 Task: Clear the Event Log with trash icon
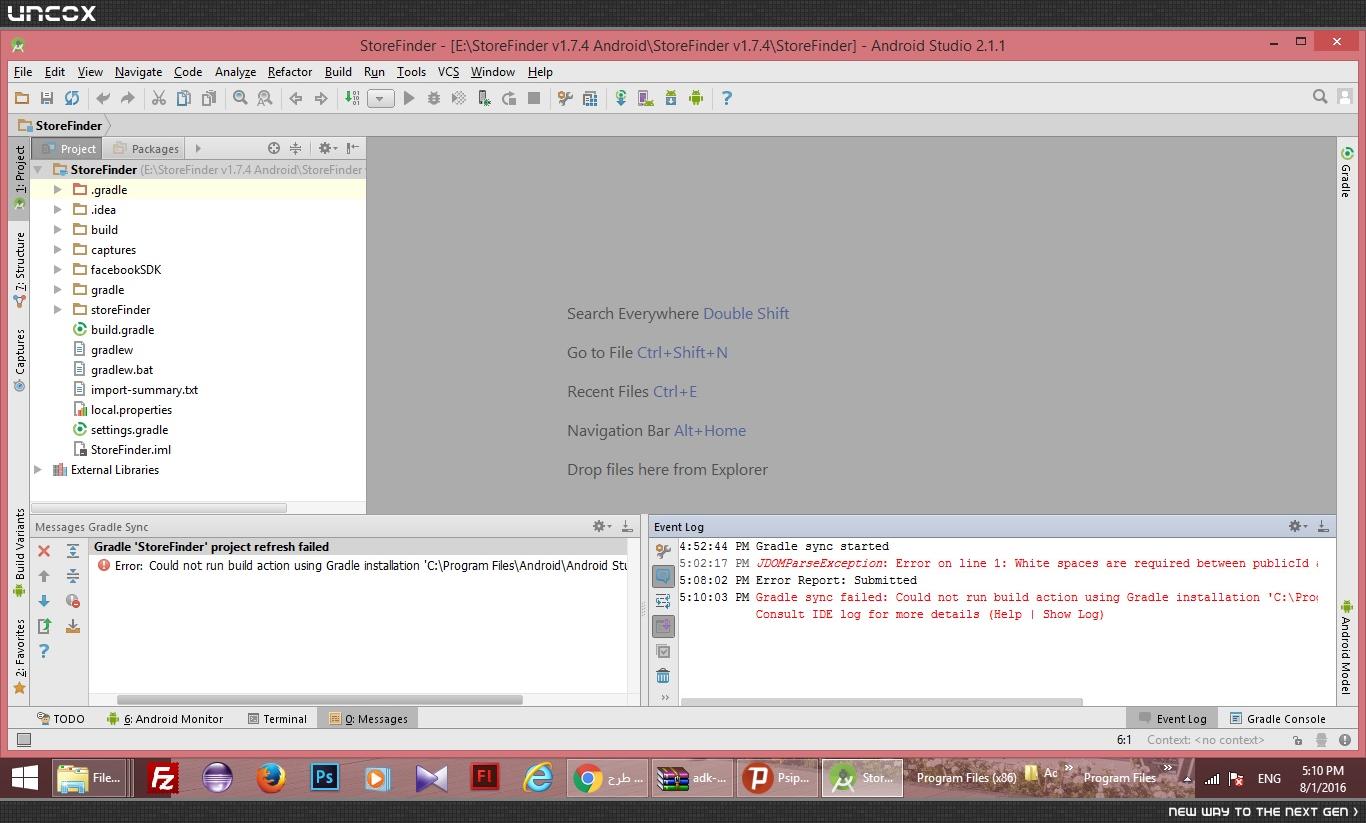(663, 676)
